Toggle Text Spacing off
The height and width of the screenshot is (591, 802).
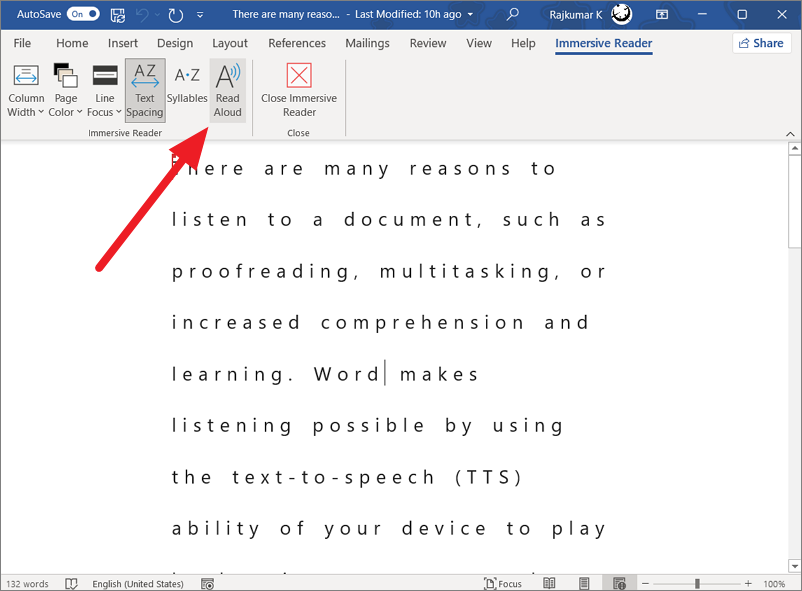click(x=145, y=90)
